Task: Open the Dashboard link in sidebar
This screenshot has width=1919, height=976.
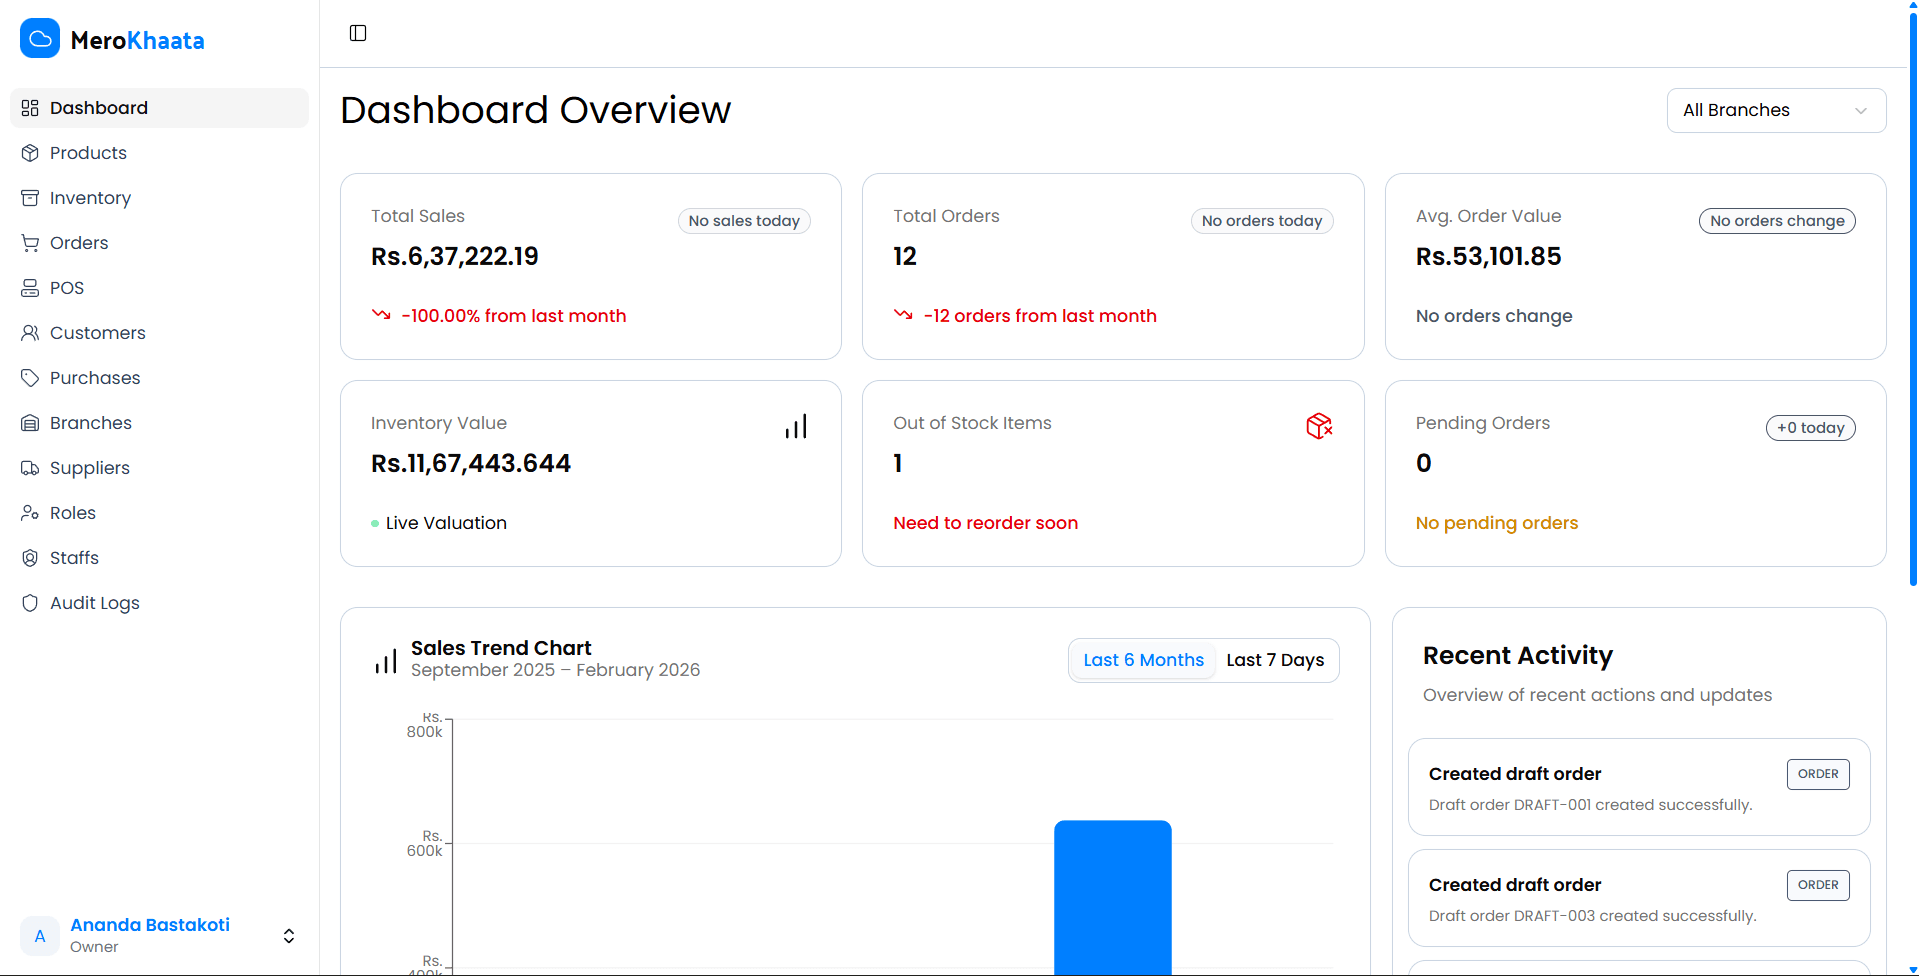Action: point(99,107)
